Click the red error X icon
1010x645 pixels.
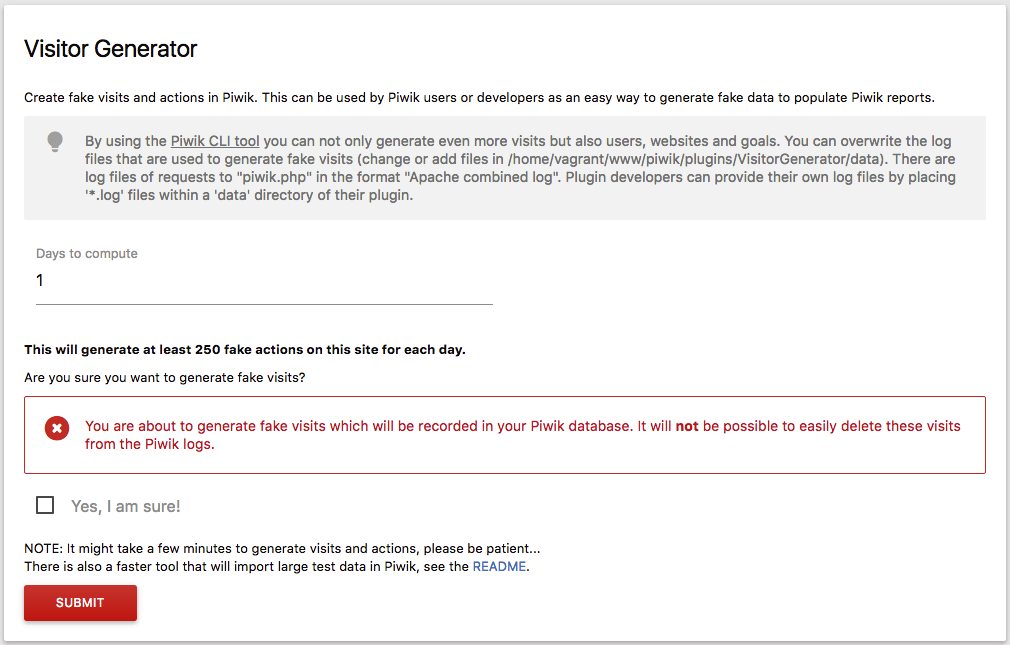[x=57, y=428]
